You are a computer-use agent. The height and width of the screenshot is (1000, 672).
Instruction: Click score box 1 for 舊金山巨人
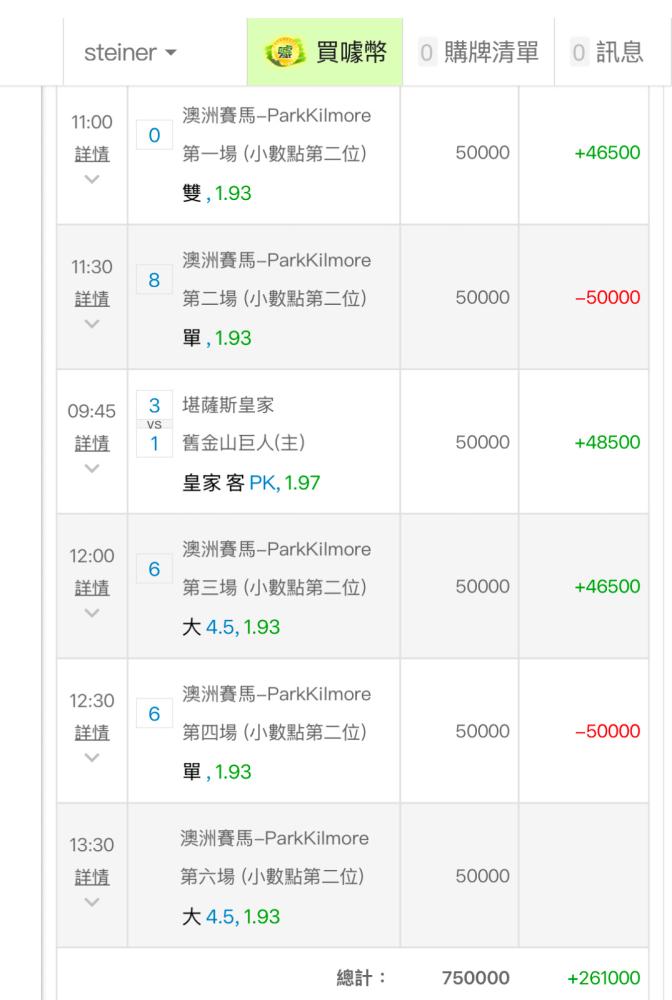[154, 442]
